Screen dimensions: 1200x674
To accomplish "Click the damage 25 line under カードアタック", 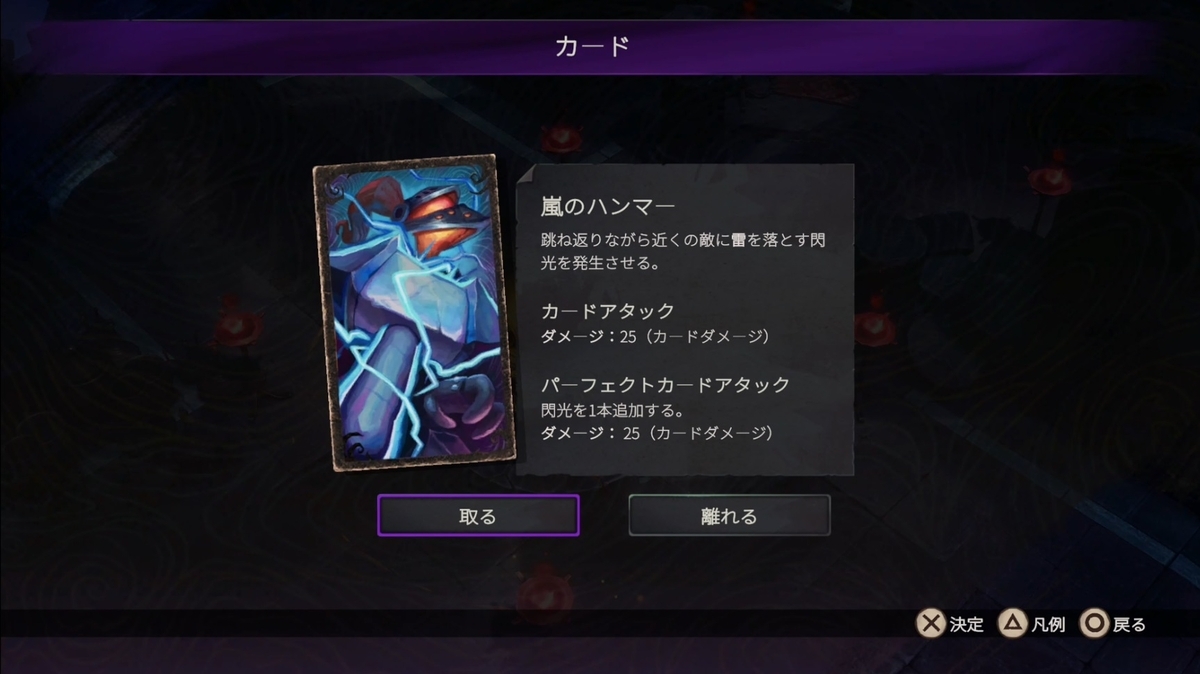I will pyautogui.click(x=655, y=336).
